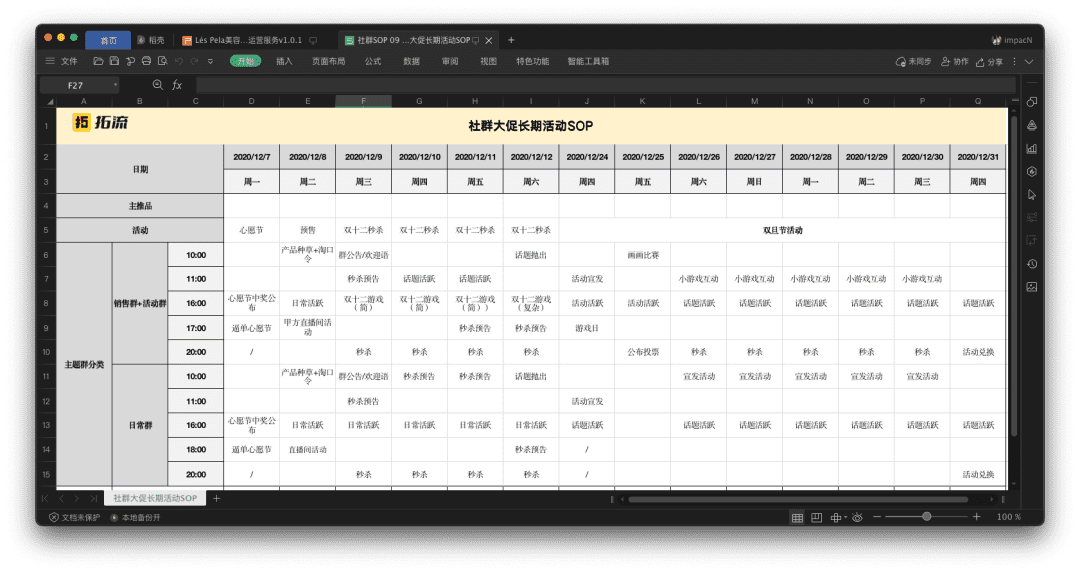Image resolution: width=1080 pixels, height=573 pixels.
Task: Toggle the eye protection mode icon
Action: coord(858,517)
